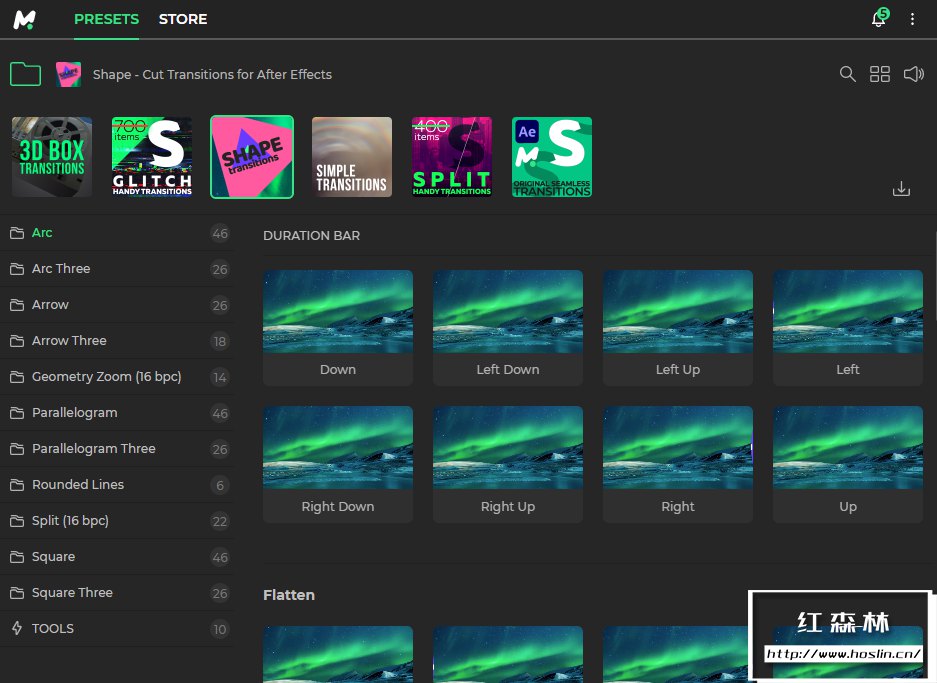Click the Right transition preset thumbnail

[678, 448]
